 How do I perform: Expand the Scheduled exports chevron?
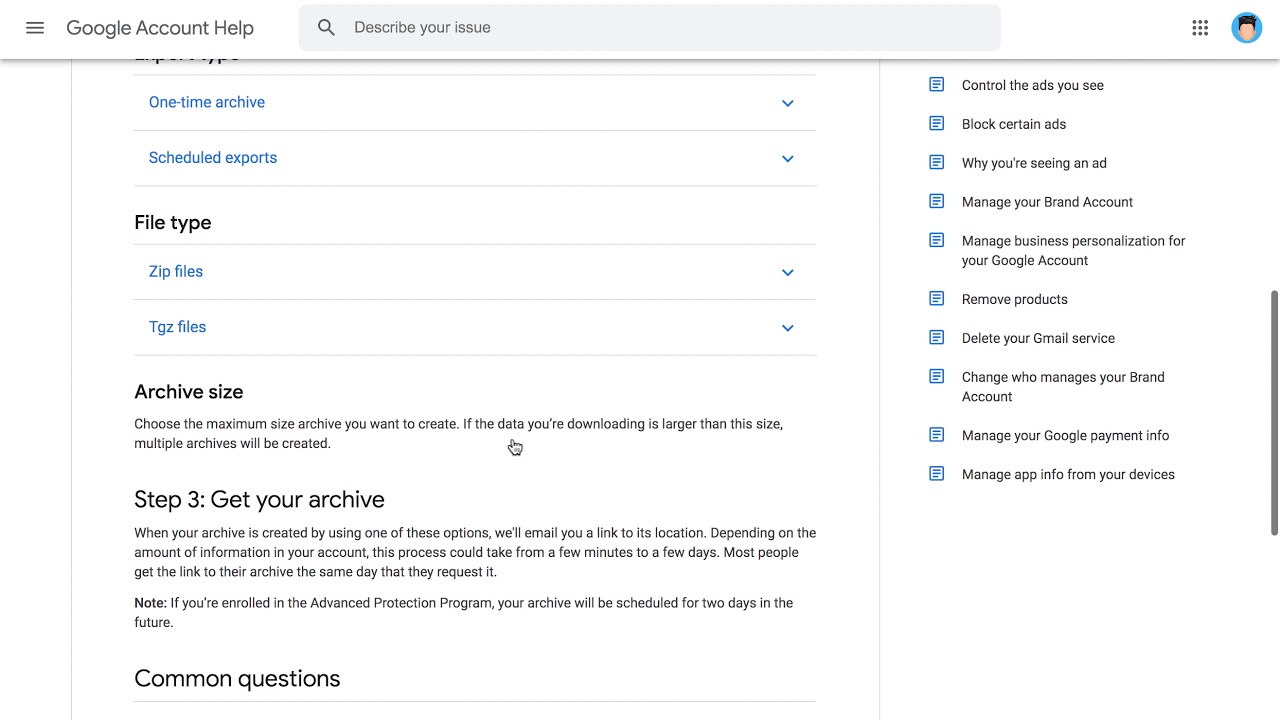(788, 159)
